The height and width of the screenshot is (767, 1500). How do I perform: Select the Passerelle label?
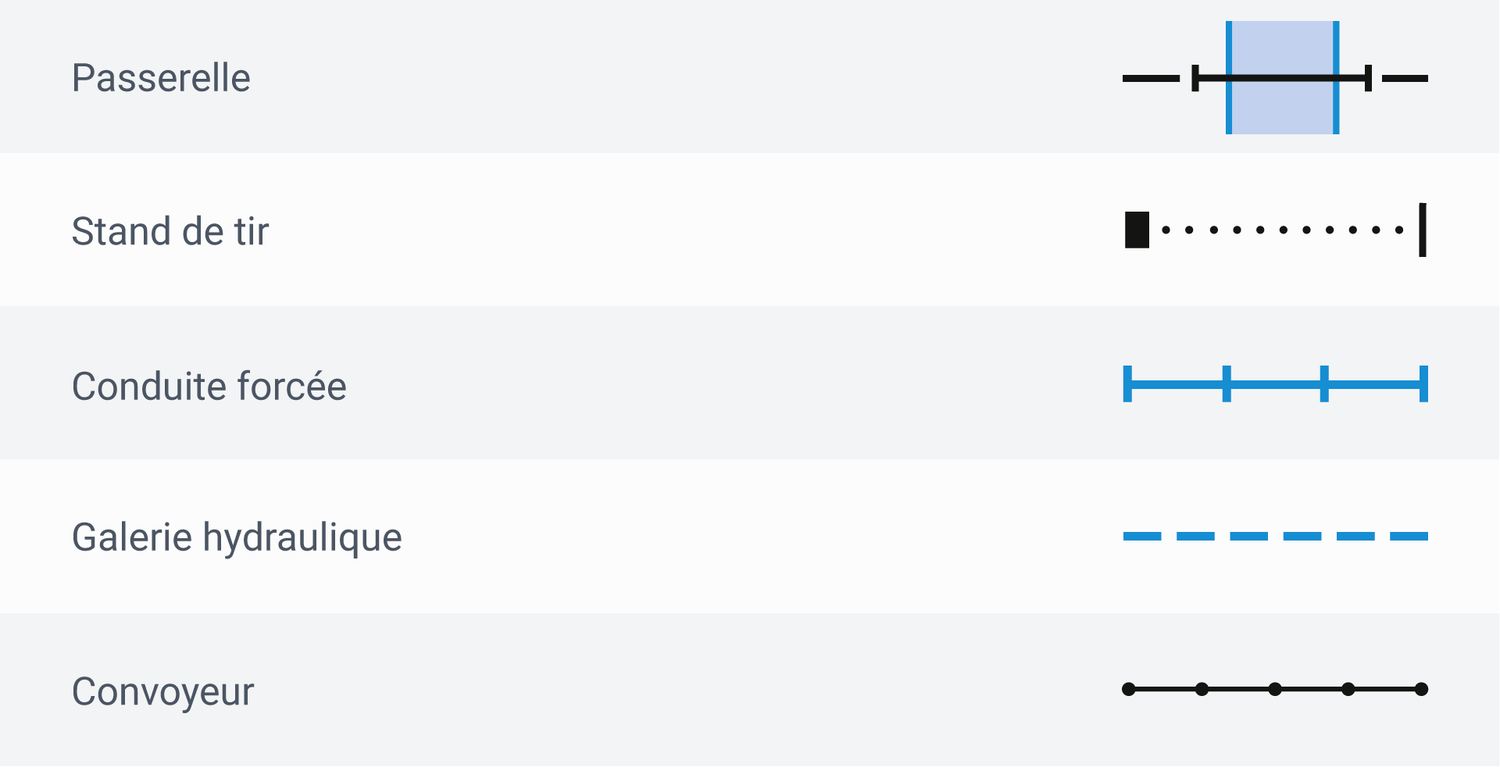pyautogui.click(x=161, y=78)
